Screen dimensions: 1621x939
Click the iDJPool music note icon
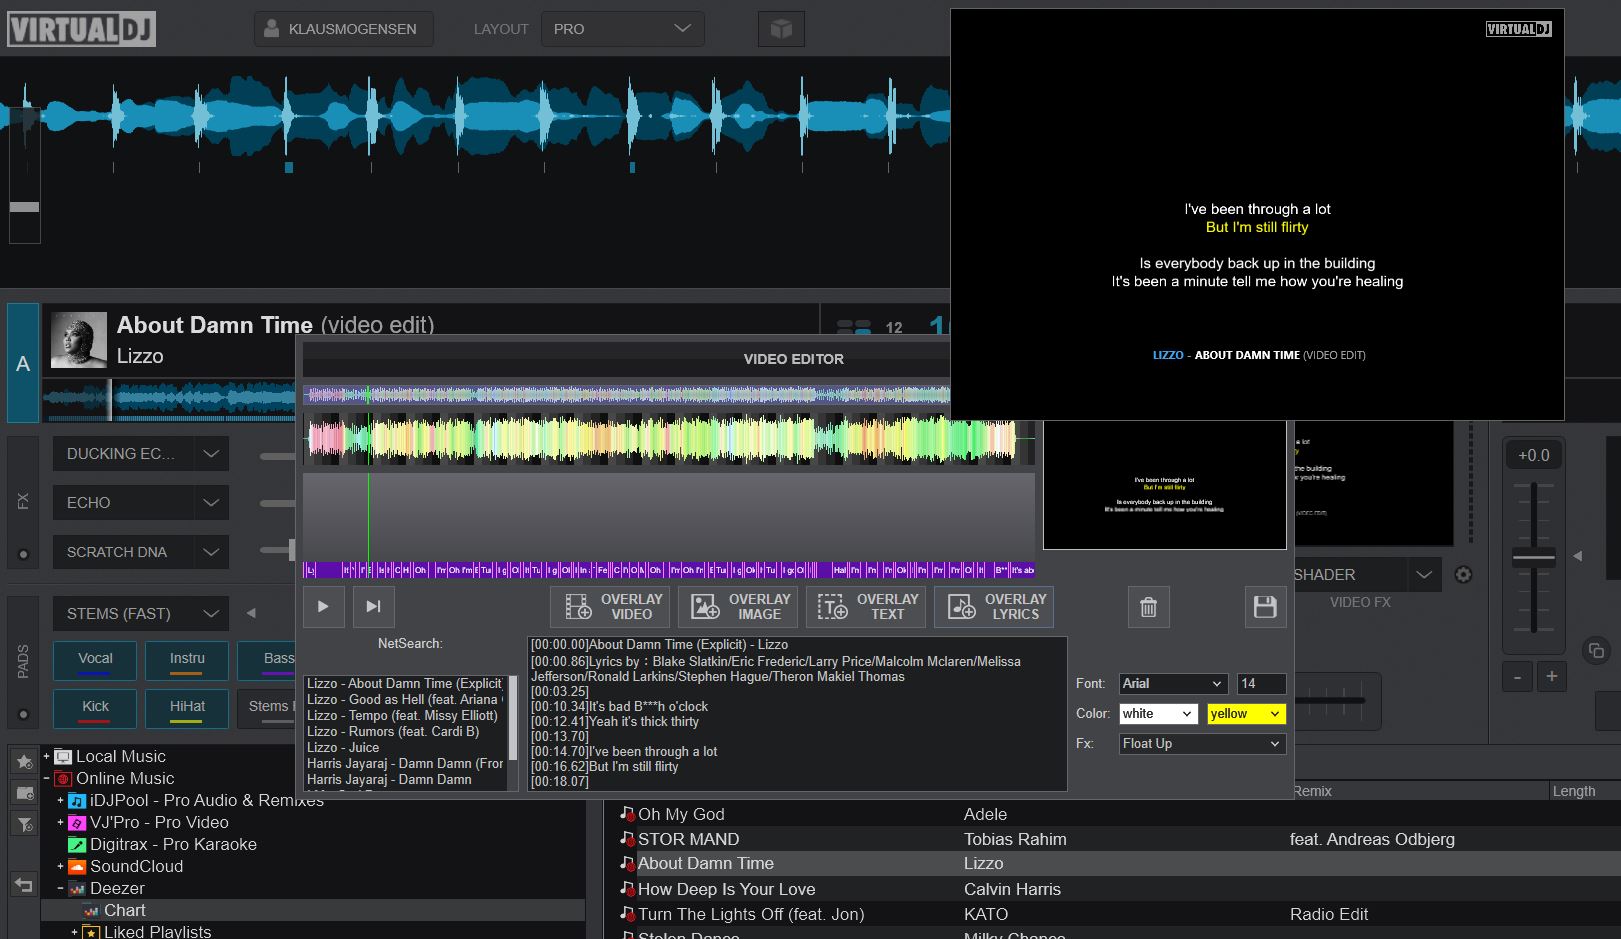pyautogui.click(x=77, y=800)
